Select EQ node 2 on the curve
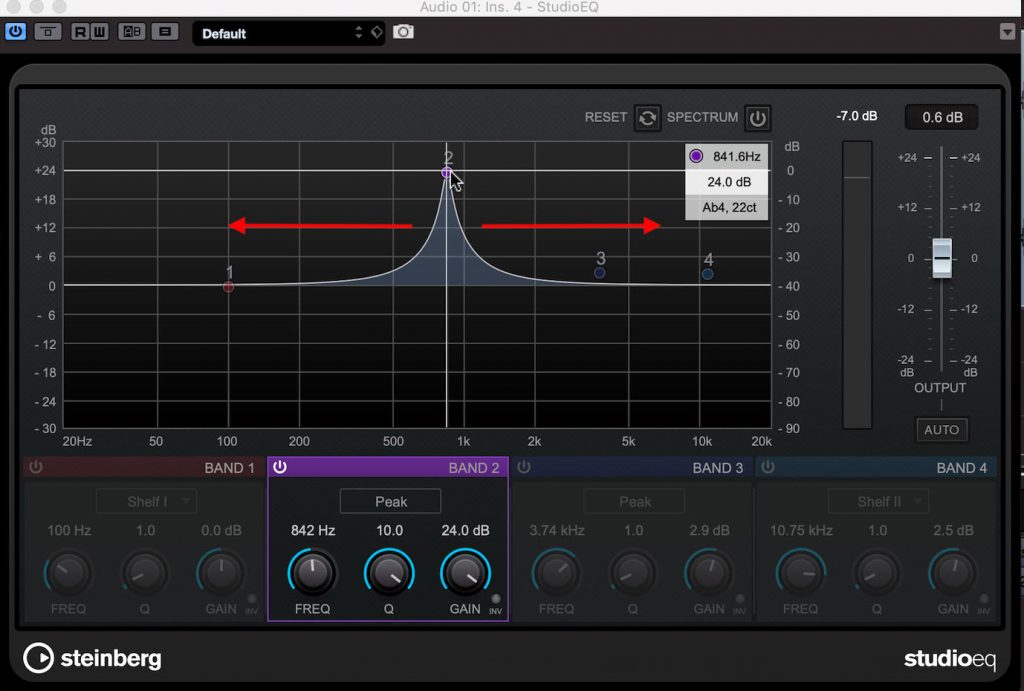 coord(445,172)
